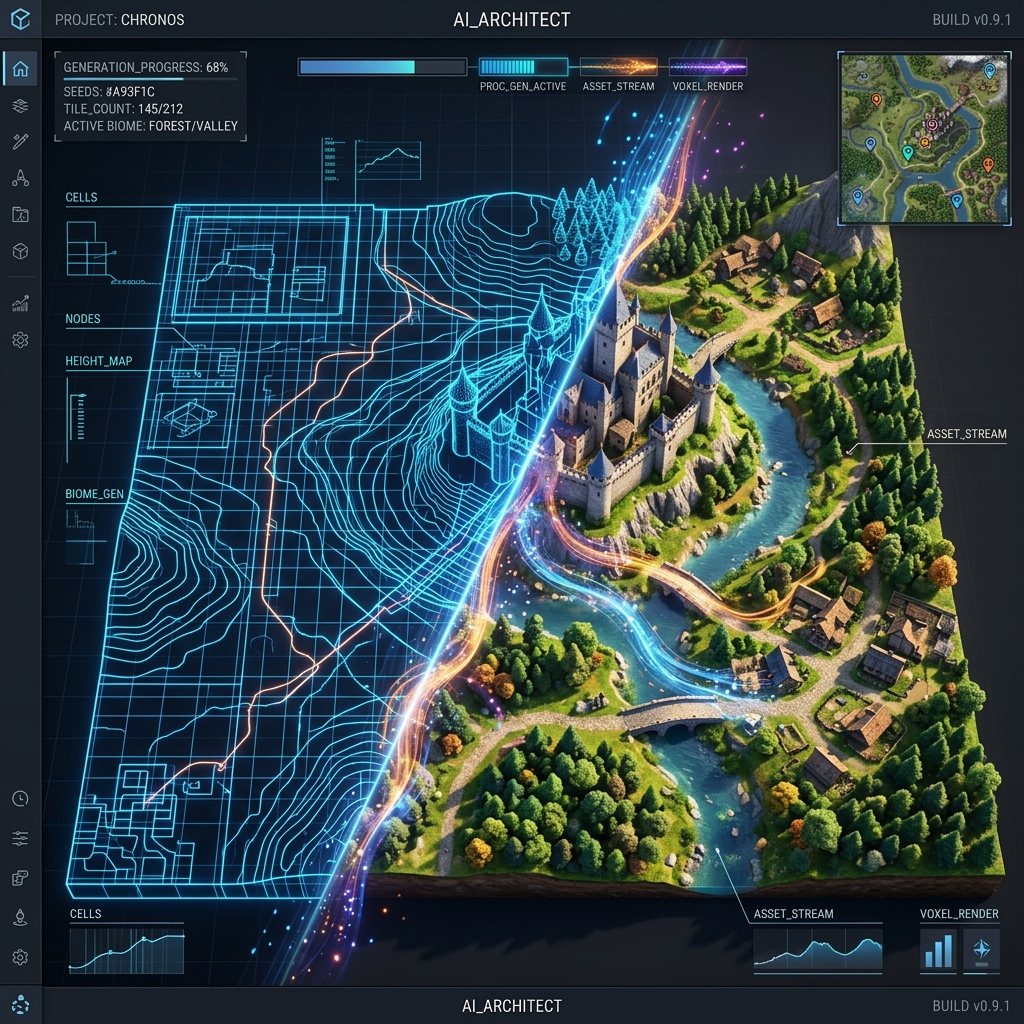
Task: Click the small line graph above the wireframe grid
Action: pos(388,159)
